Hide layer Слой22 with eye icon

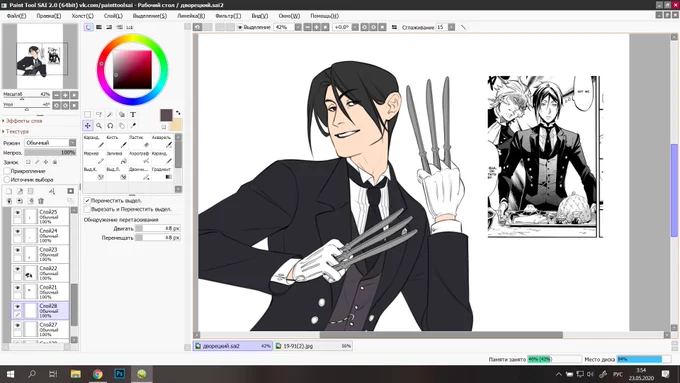point(17,269)
